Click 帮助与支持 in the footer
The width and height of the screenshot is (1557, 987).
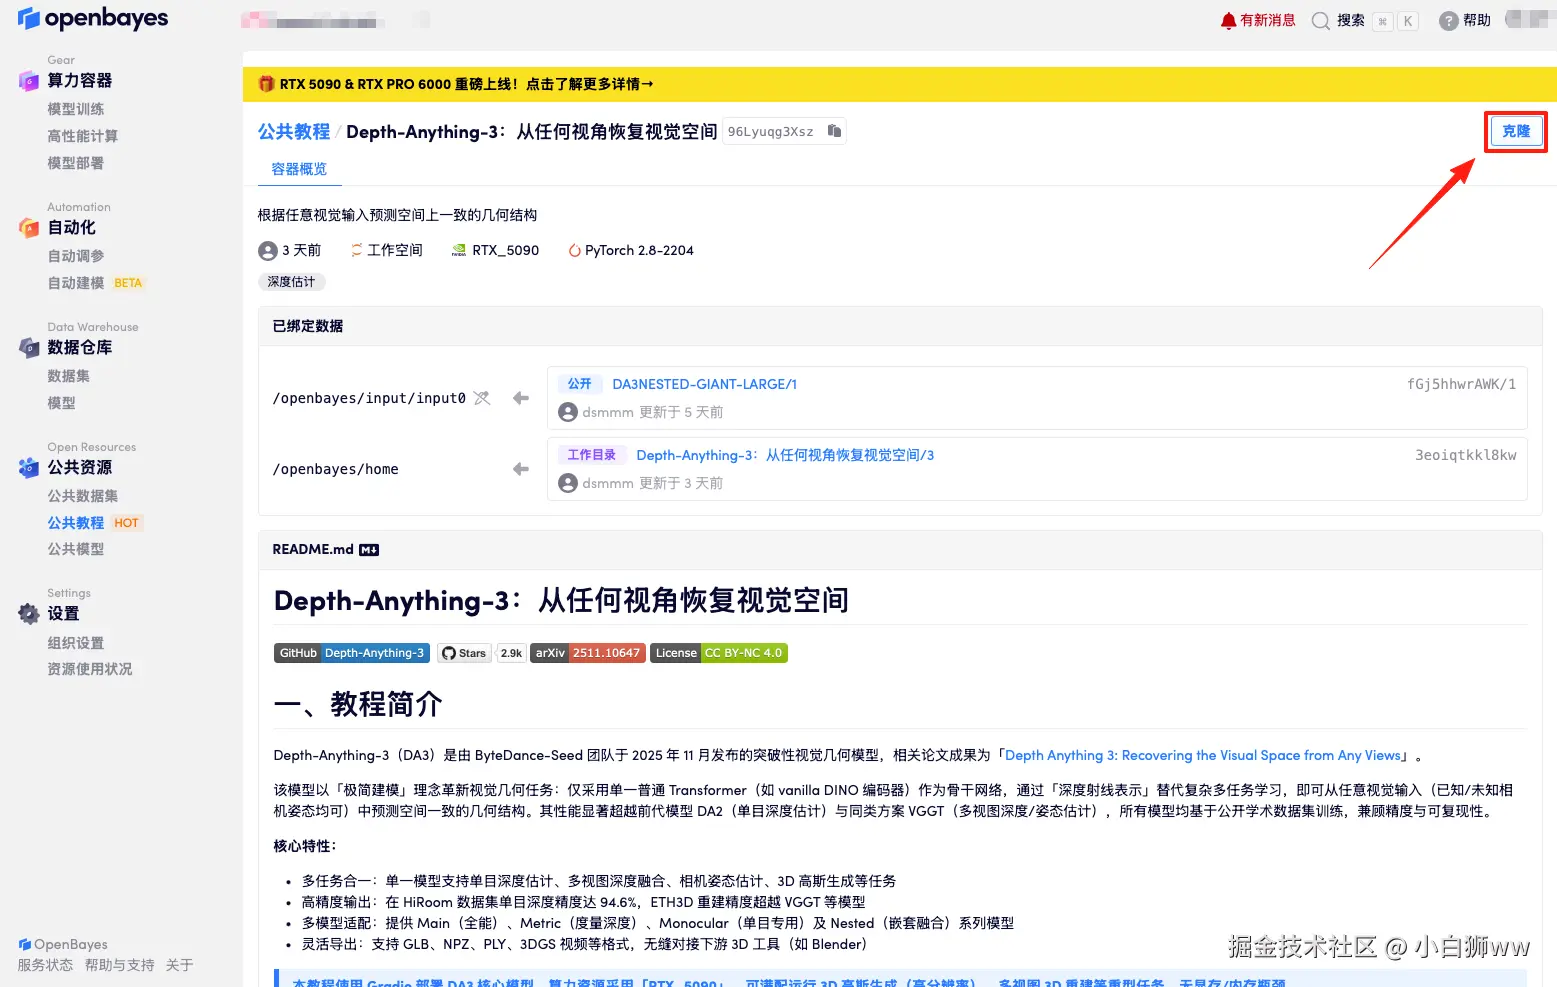coord(120,965)
